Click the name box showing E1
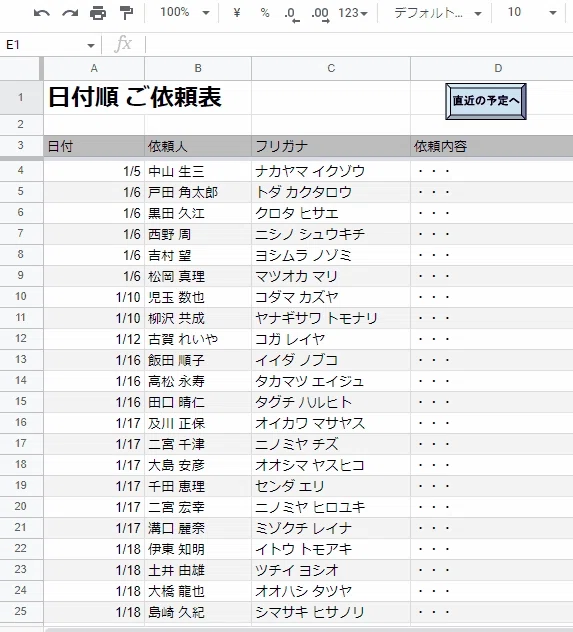This screenshot has width=573, height=632. pyautogui.click(x=44, y=45)
